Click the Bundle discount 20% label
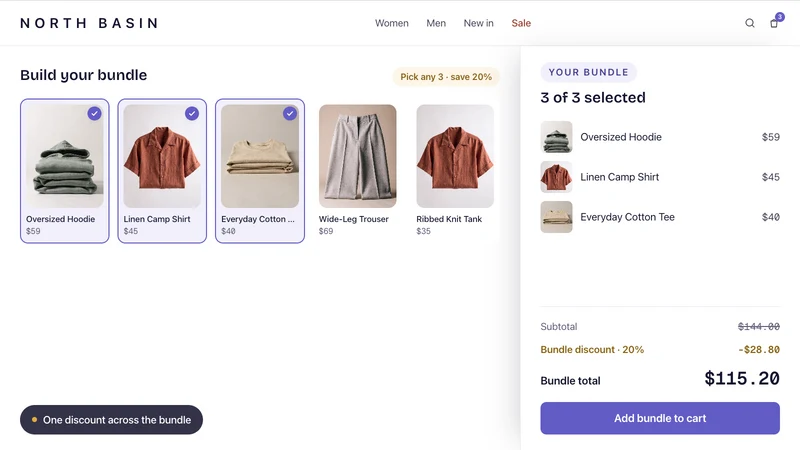The height and width of the screenshot is (450, 800). (x=592, y=349)
